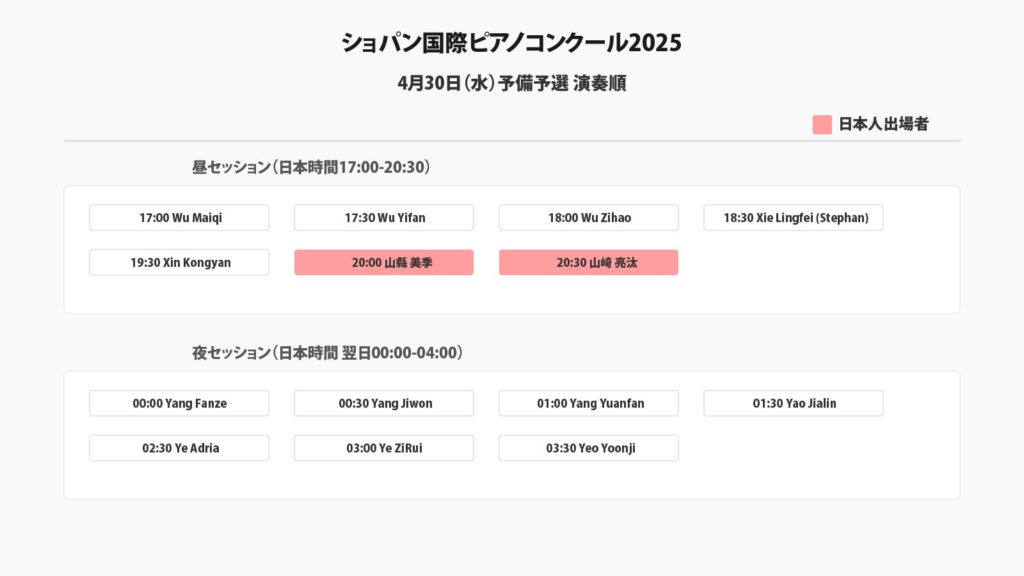This screenshot has width=1024, height=576.
Task: Click the 昼セッション heading
Action: click(x=311, y=167)
